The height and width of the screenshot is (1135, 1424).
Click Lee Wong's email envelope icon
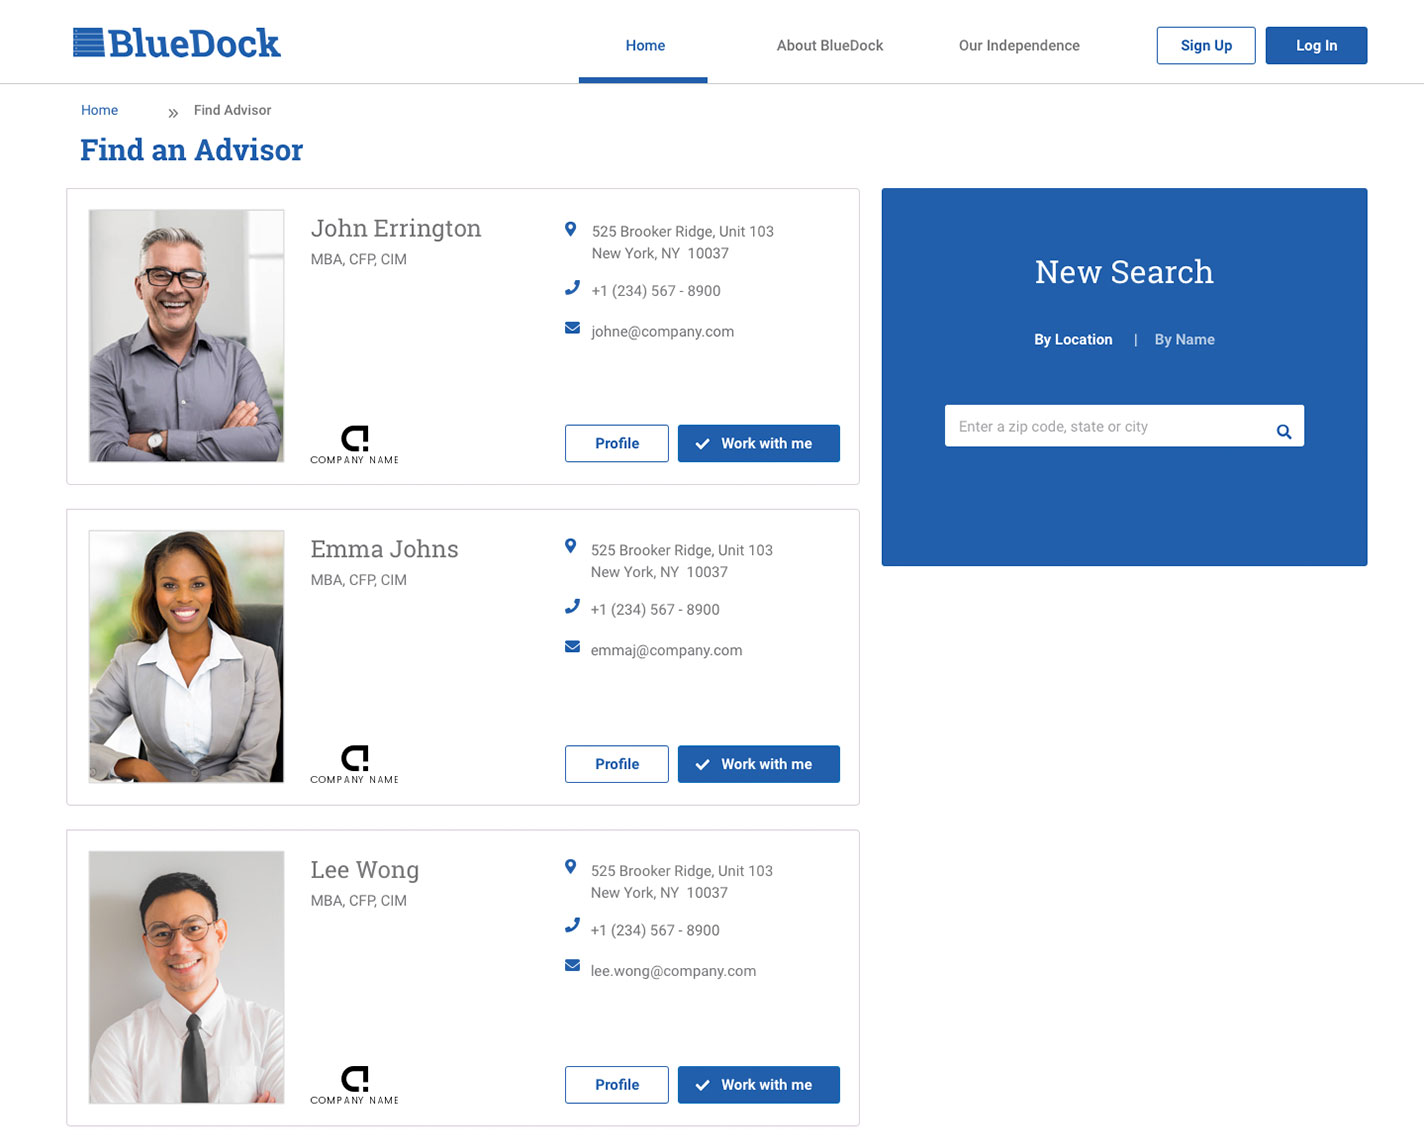tap(572, 966)
